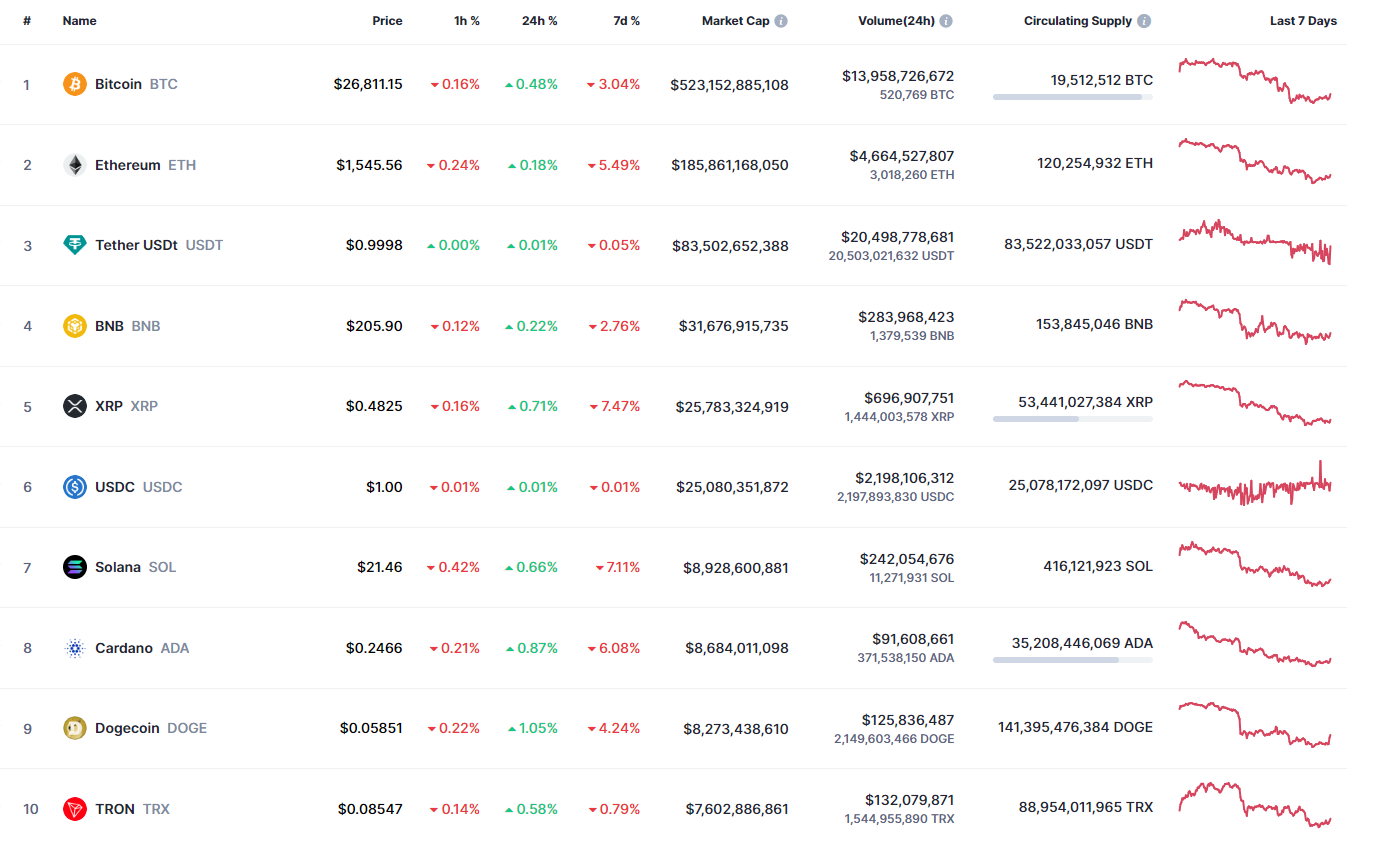1389x841 pixels.
Task: Click the Bitcoin coin logo icon
Action: pyautogui.click(x=75, y=84)
